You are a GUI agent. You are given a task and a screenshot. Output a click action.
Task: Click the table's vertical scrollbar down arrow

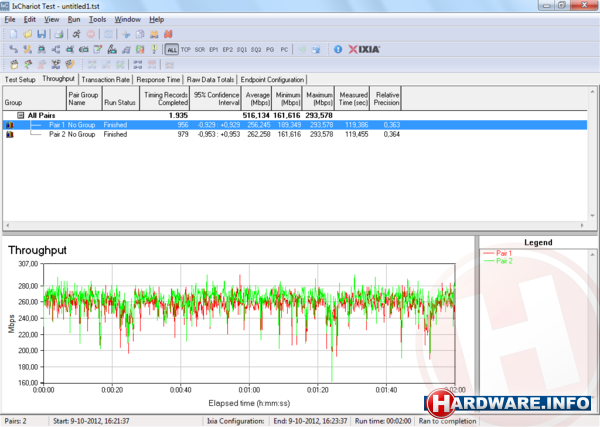click(x=592, y=215)
